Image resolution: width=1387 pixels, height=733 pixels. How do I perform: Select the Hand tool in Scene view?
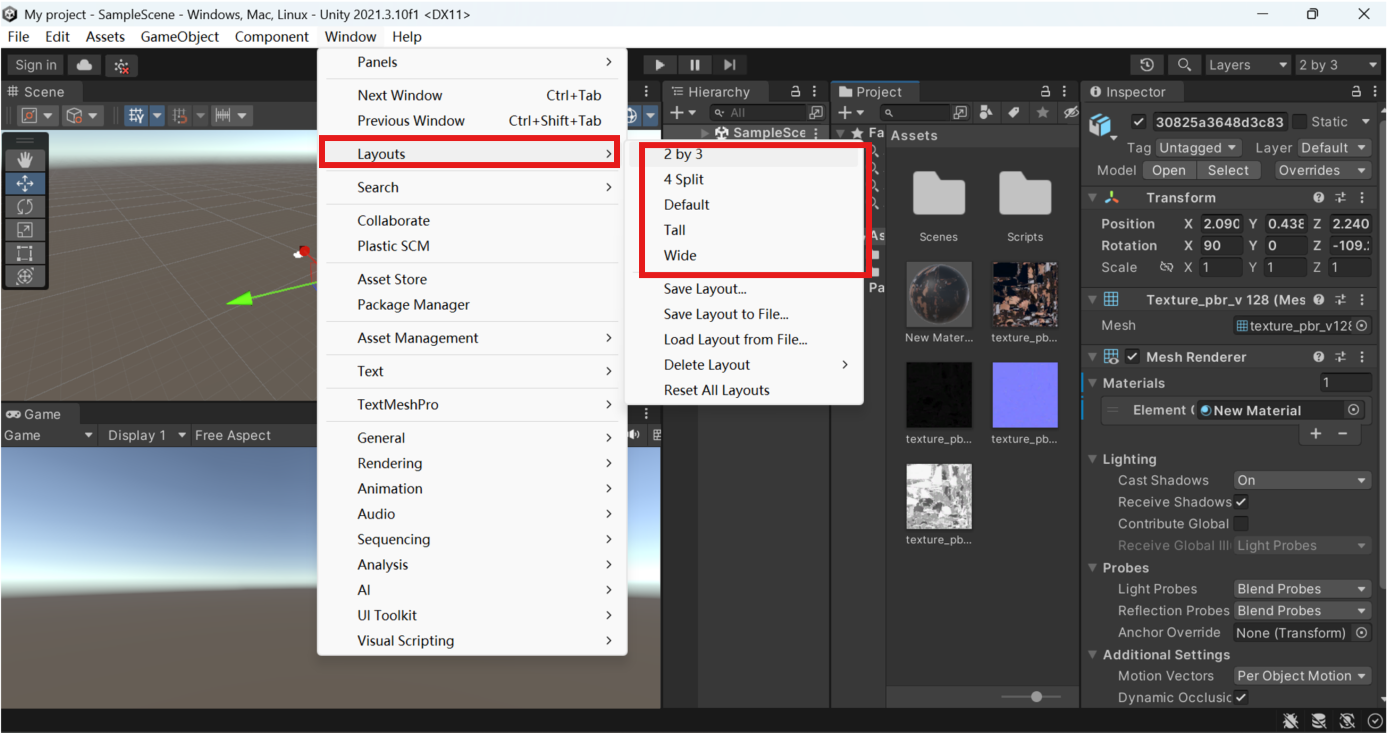[25, 160]
